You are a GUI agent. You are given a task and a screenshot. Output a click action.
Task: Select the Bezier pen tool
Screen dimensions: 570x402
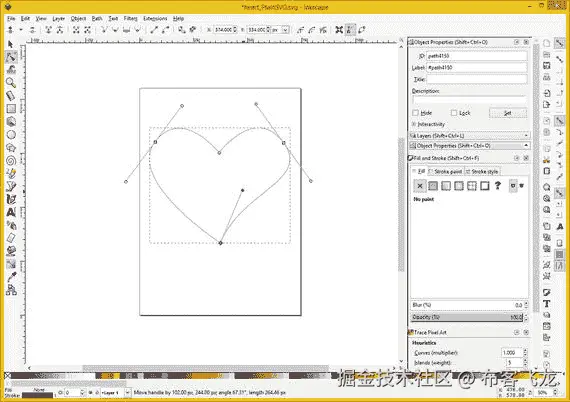click(x=11, y=186)
